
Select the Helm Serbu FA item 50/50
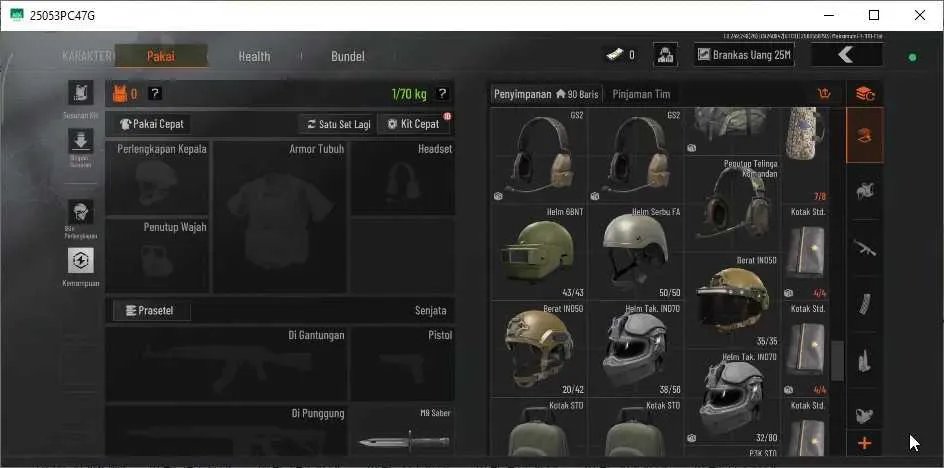pos(635,252)
